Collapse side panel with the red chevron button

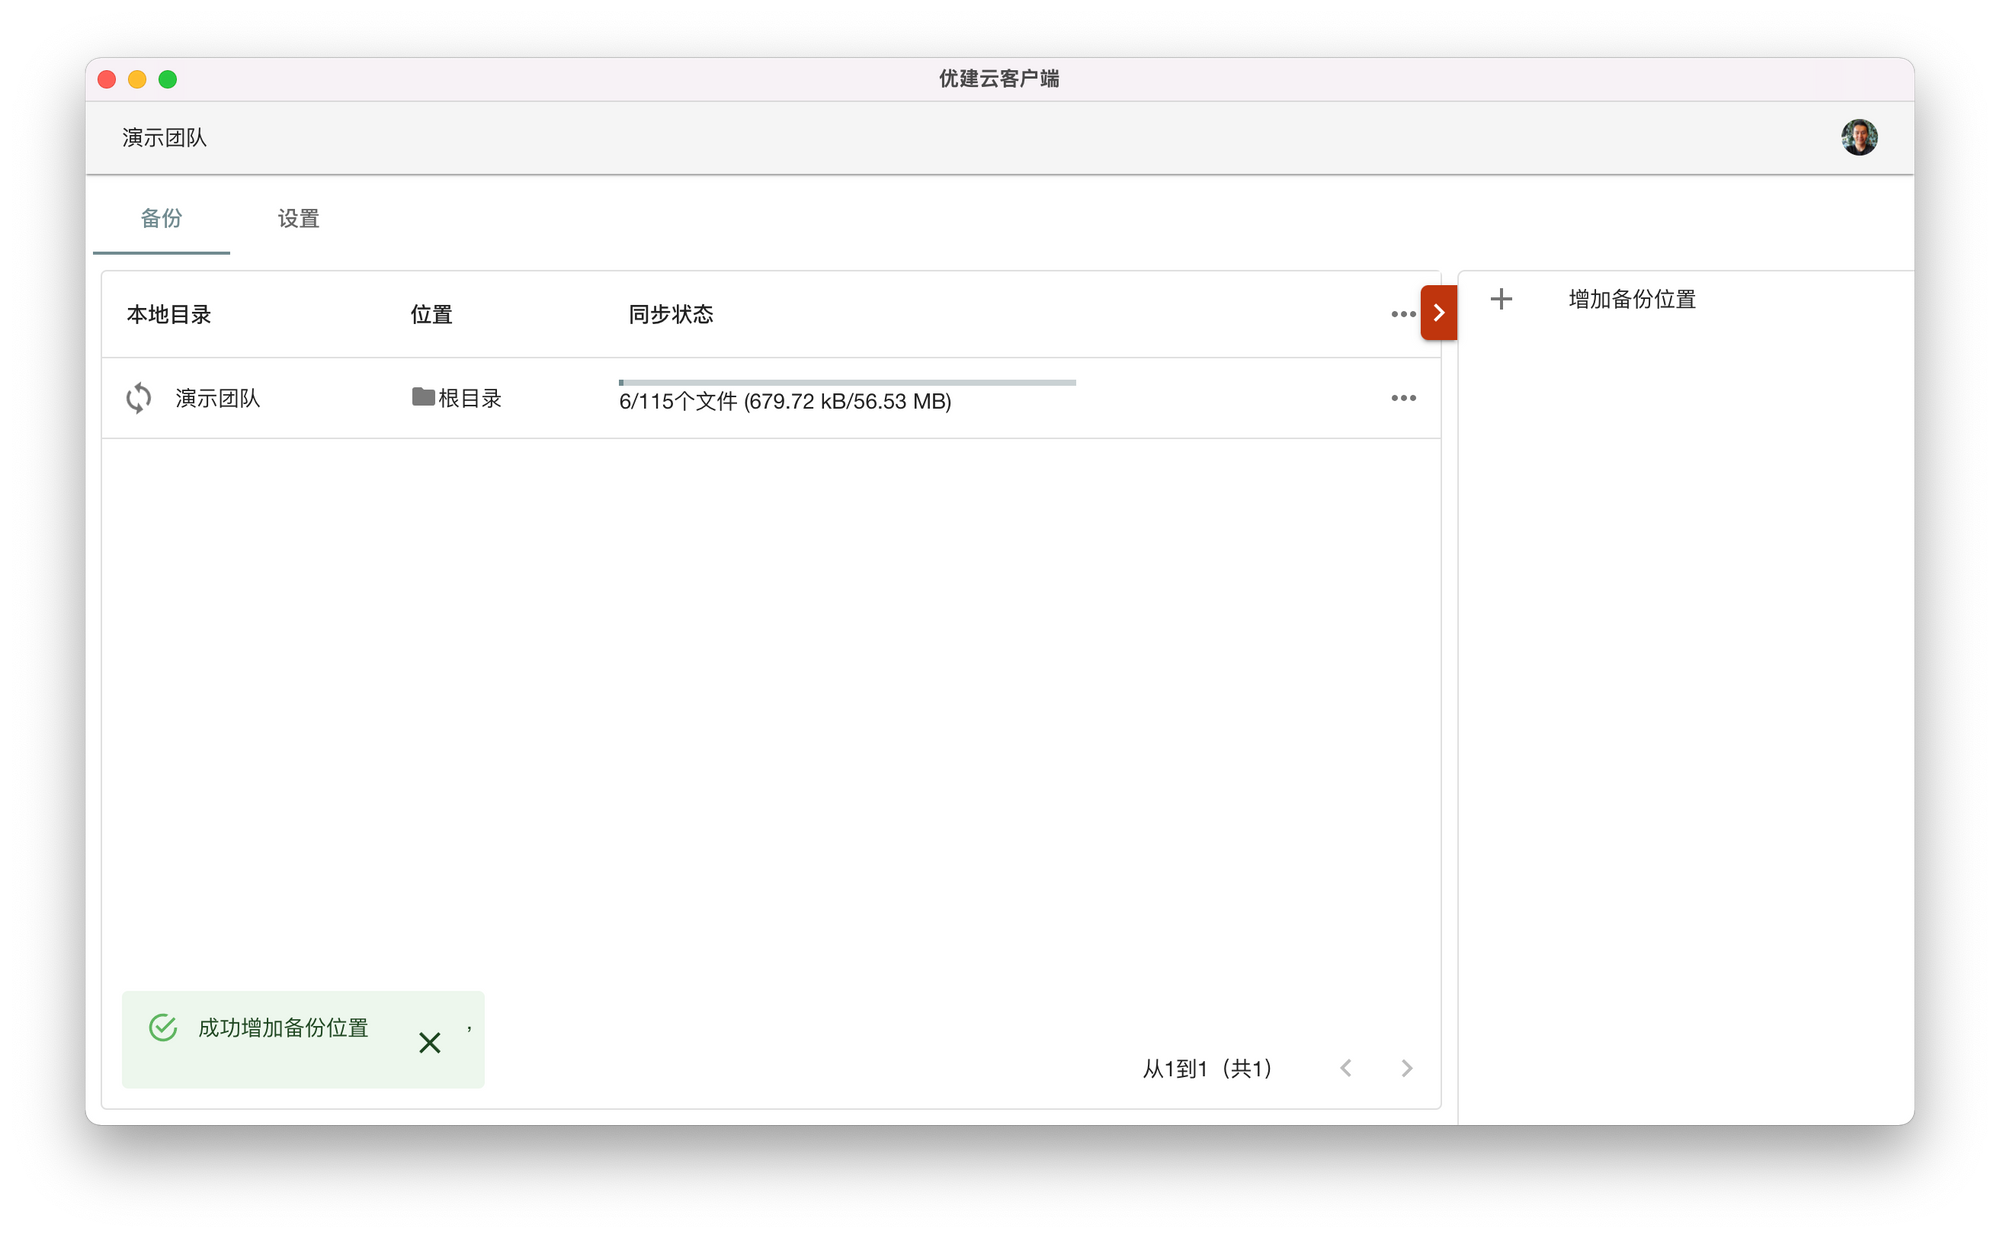tap(1438, 313)
